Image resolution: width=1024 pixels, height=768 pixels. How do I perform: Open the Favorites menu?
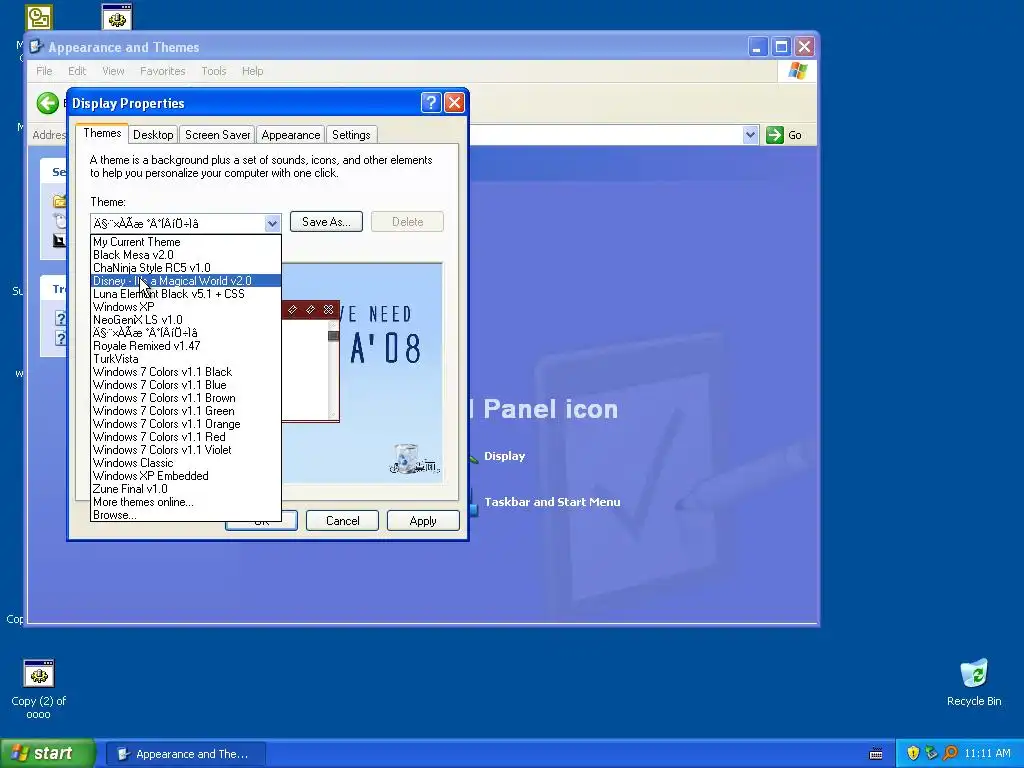click(163, 71)
